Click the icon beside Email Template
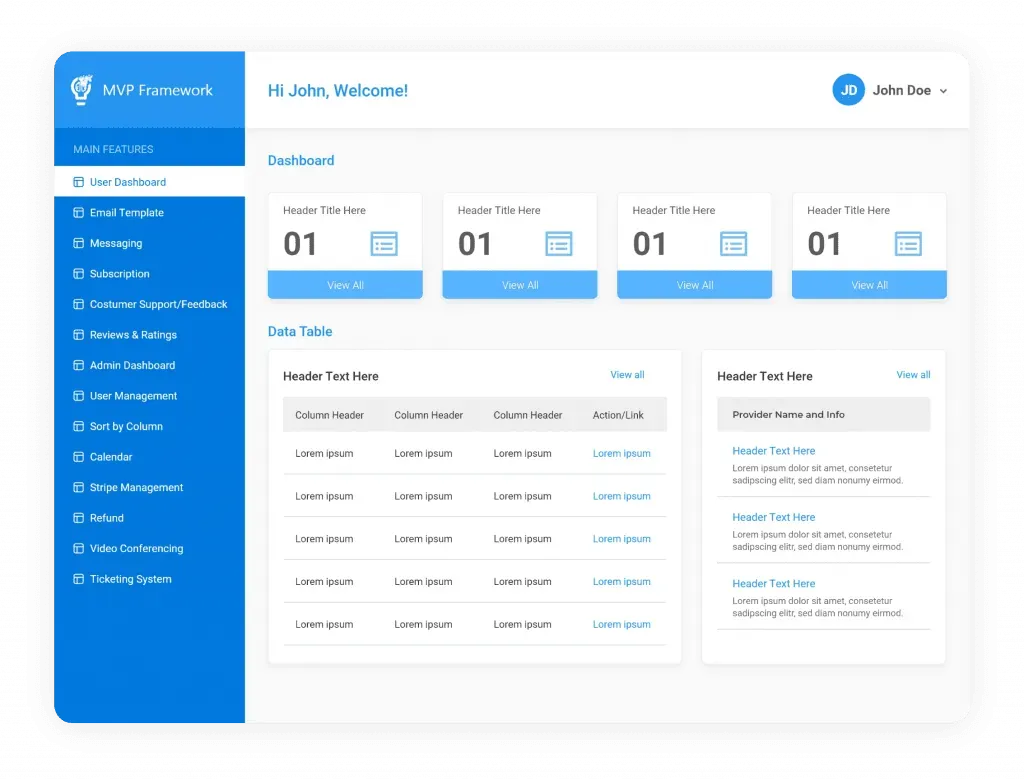The image size is (1024, 780). click(78, 212)
